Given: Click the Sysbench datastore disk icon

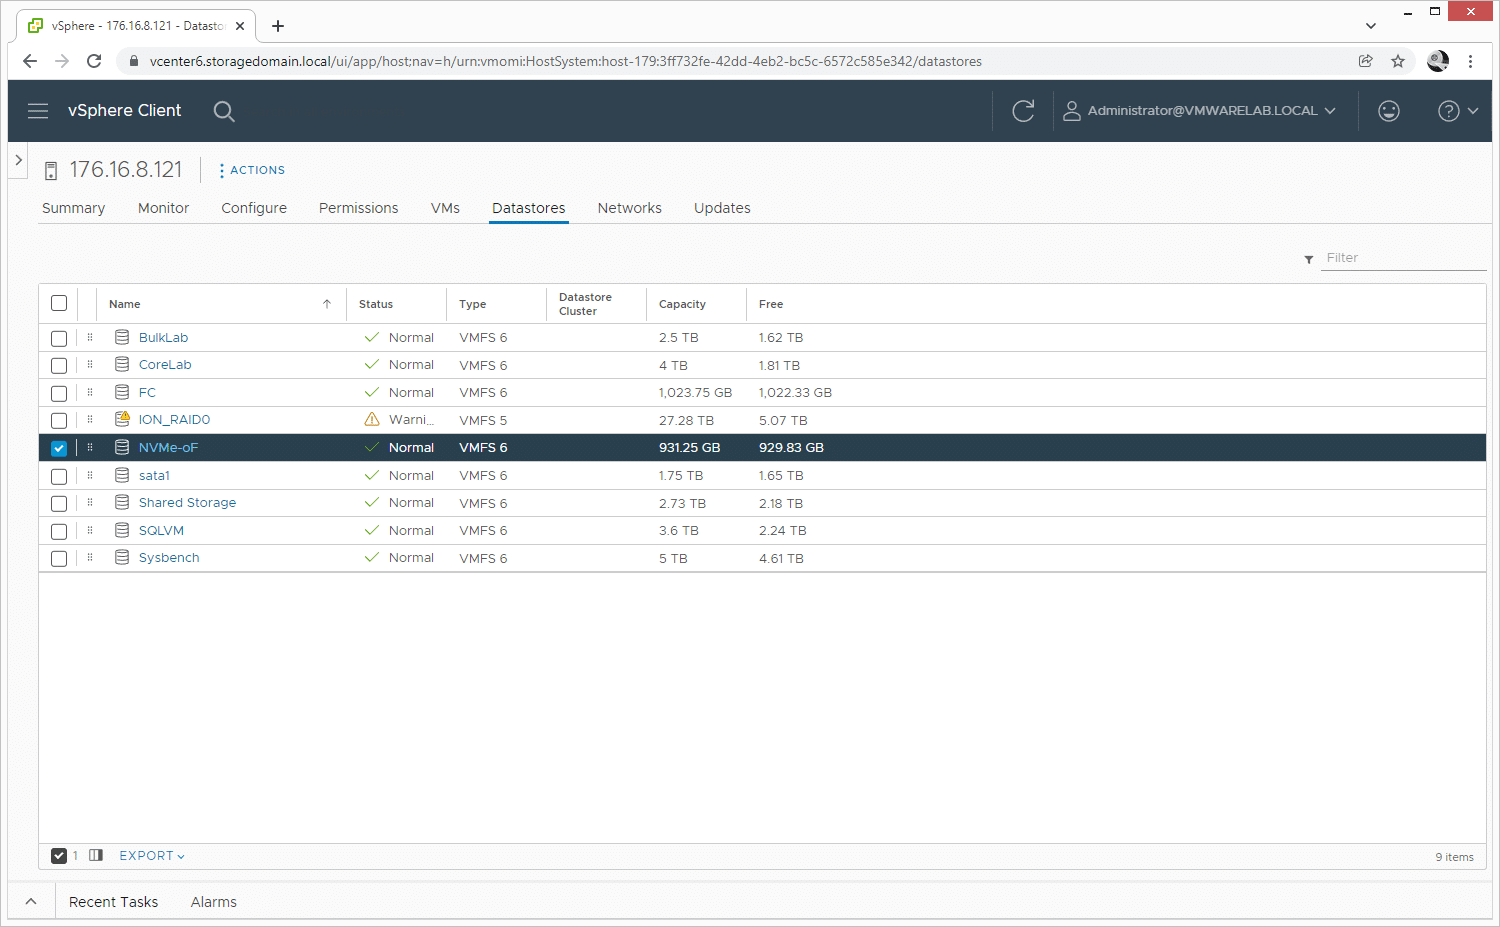Looking at the screenshot, I should (x=122, y=557).
